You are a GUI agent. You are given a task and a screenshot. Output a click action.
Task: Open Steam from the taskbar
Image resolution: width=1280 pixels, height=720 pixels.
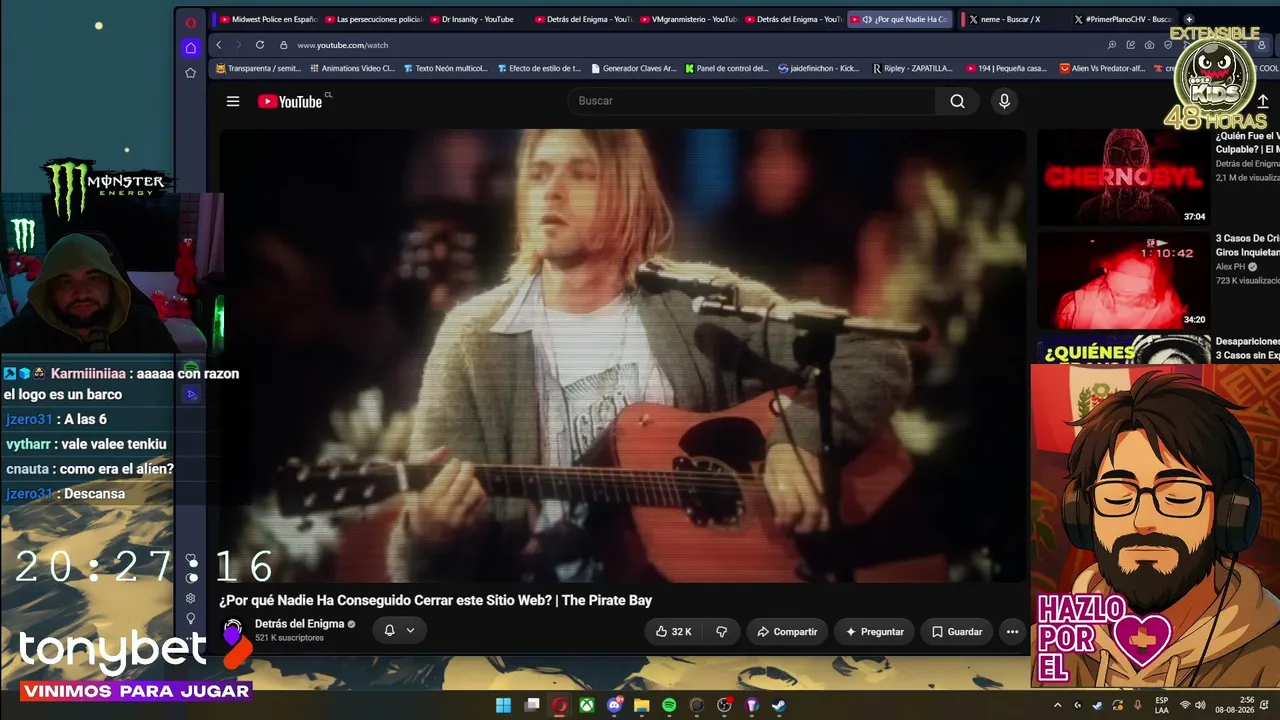point(779,705)
